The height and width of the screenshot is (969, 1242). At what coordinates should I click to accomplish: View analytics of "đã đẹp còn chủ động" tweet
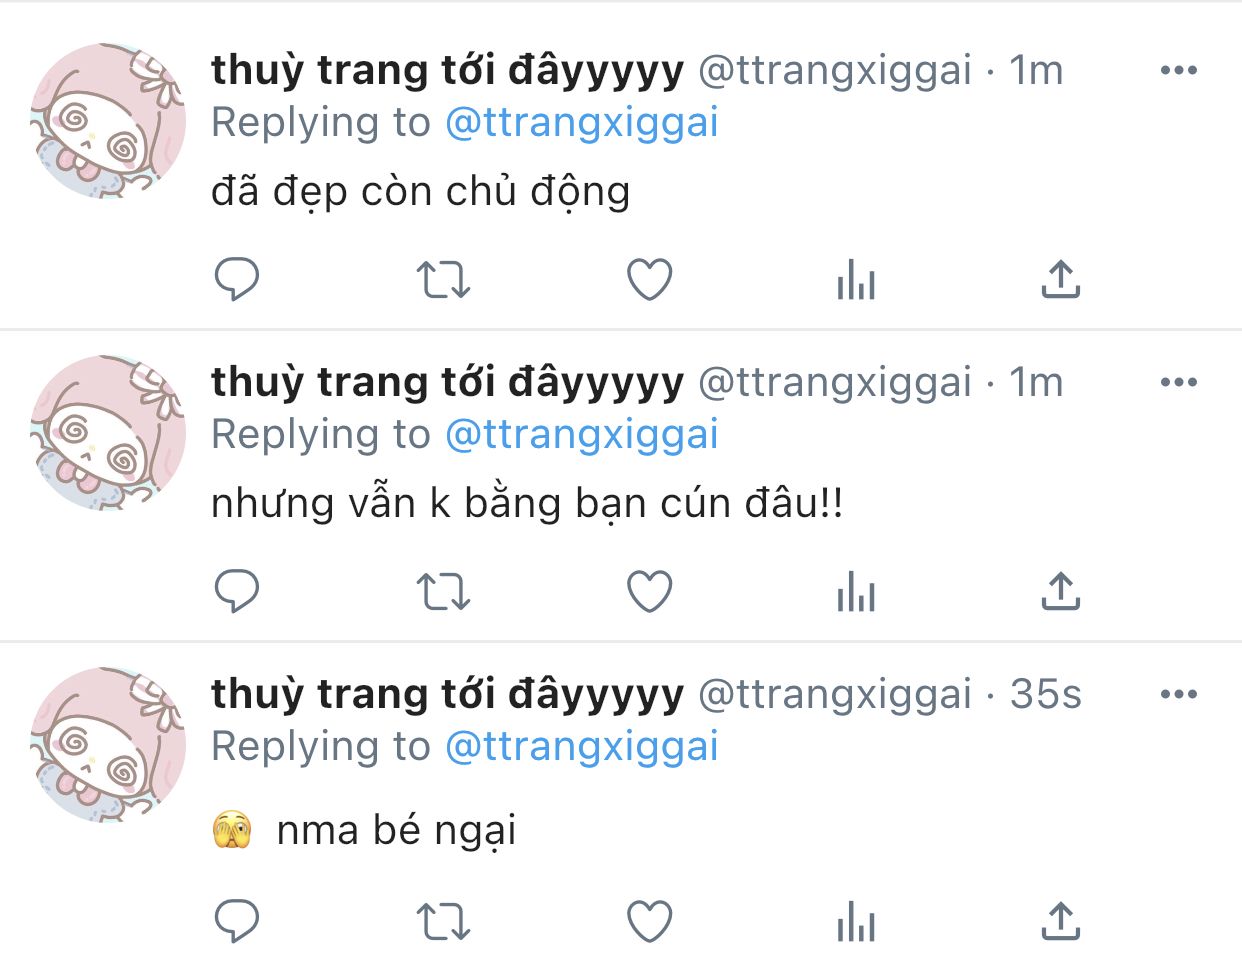click(856, 280)
